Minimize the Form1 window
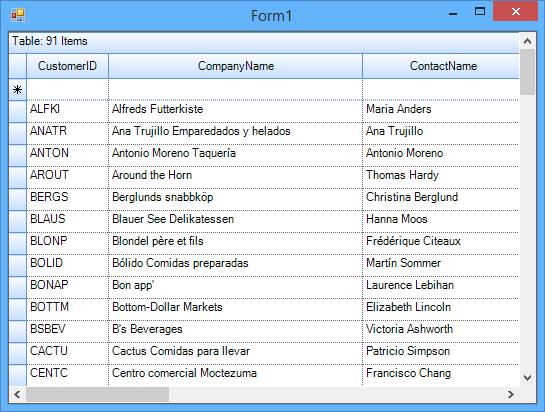 (453, 13)
